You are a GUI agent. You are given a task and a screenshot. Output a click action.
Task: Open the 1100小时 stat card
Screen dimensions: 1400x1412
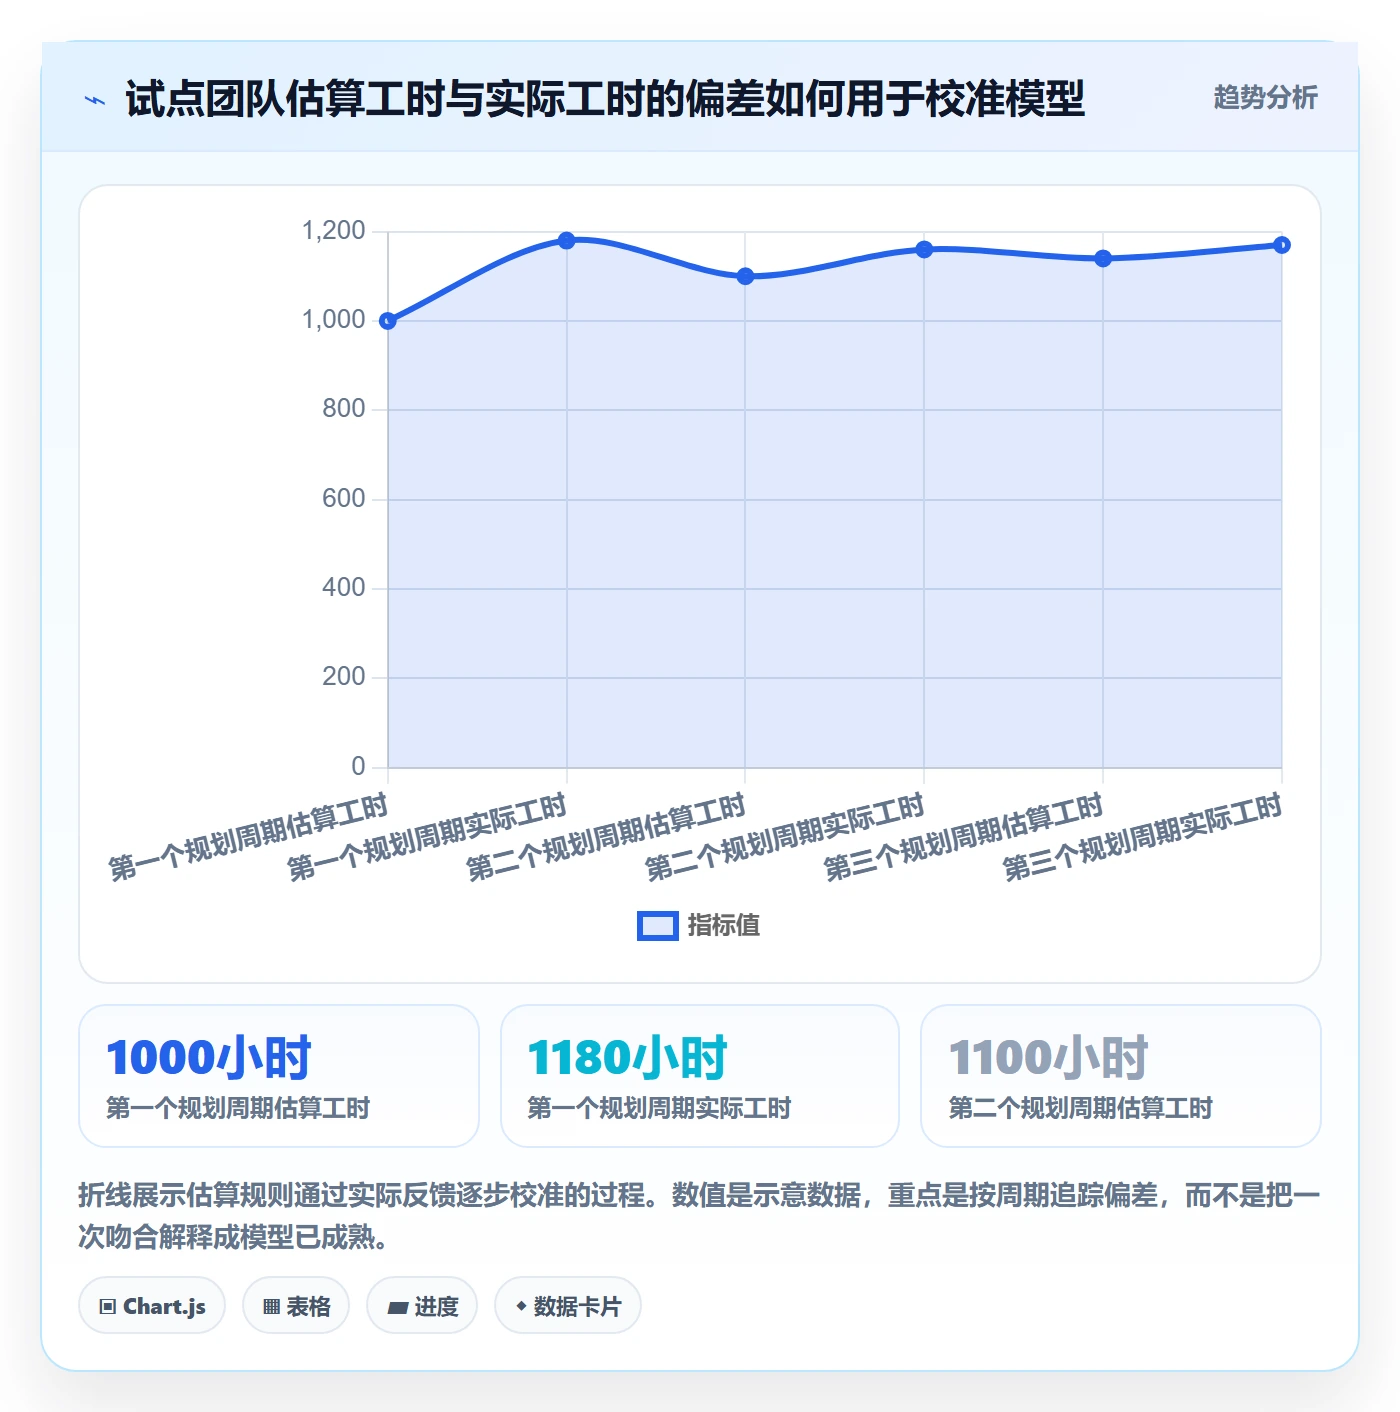coord(1121,1076)
